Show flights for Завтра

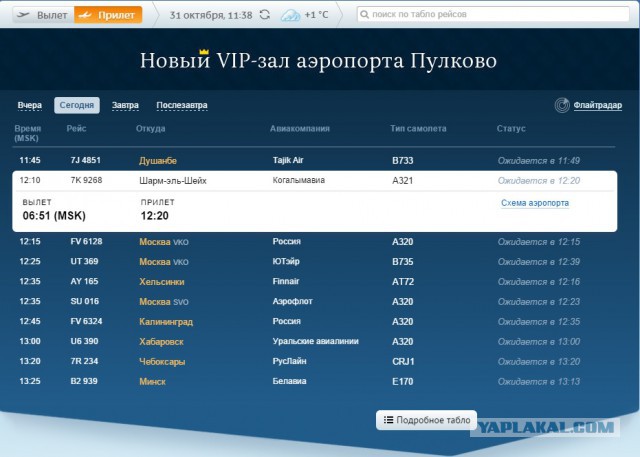click(x=125, y=105)
